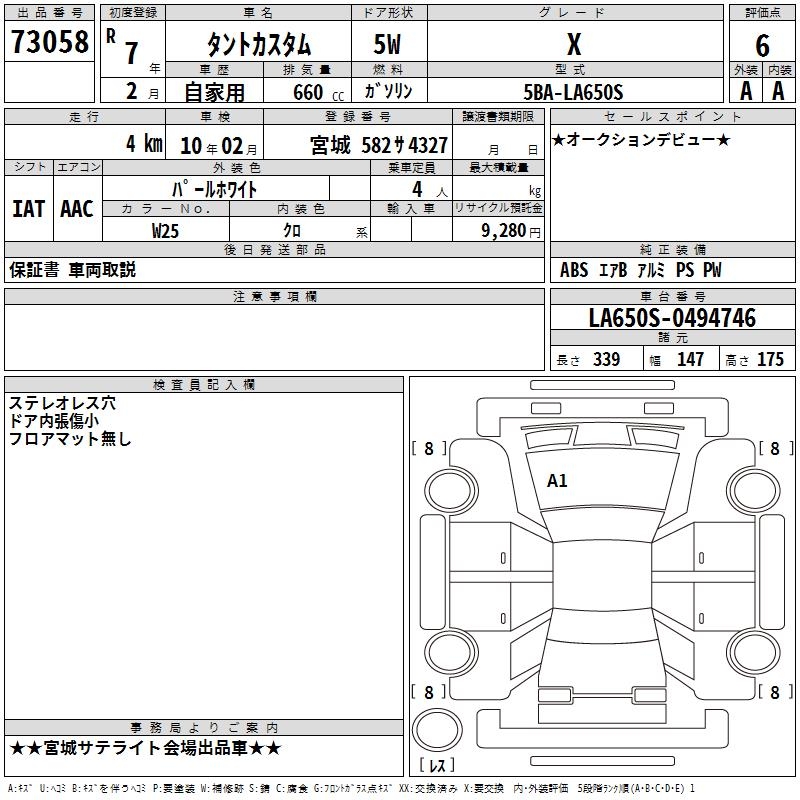
Task: Select length value 339
Action: (x=606, y=359)
